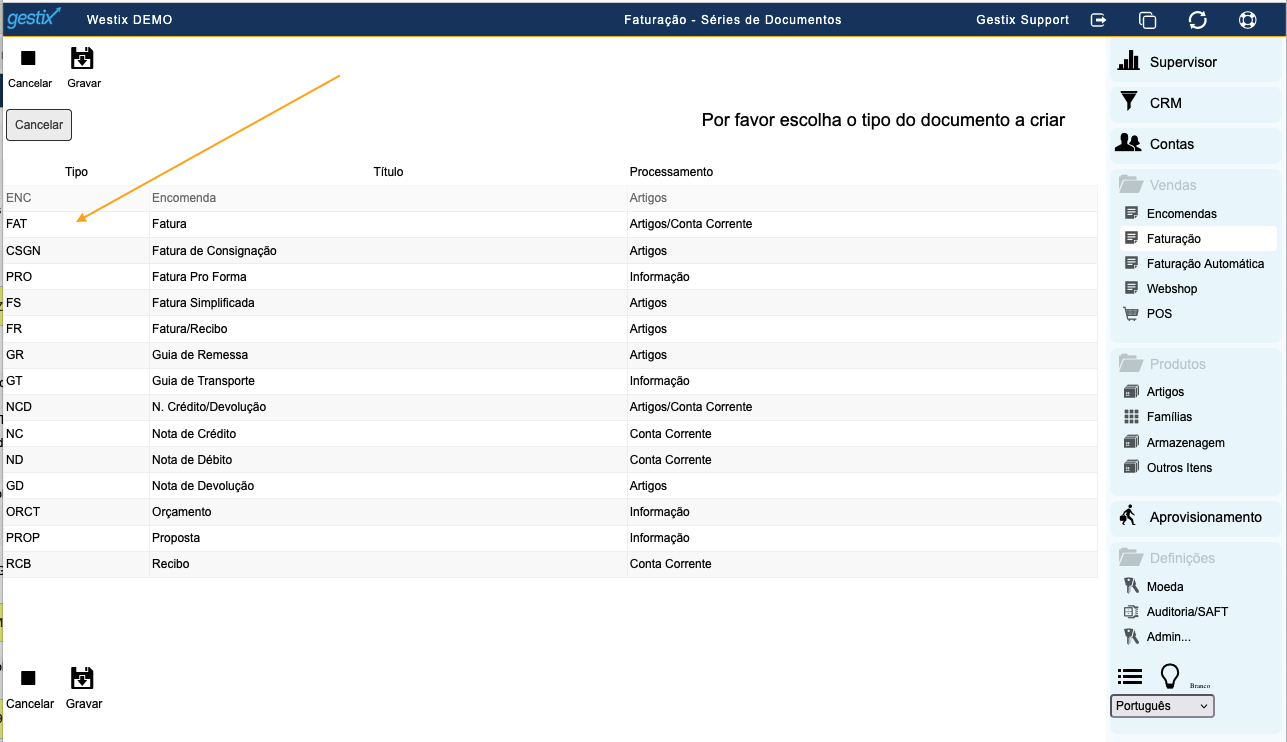Click the refresh arrows icon in header
This screenshot has height=742, width=1287.
point(1197,20)
